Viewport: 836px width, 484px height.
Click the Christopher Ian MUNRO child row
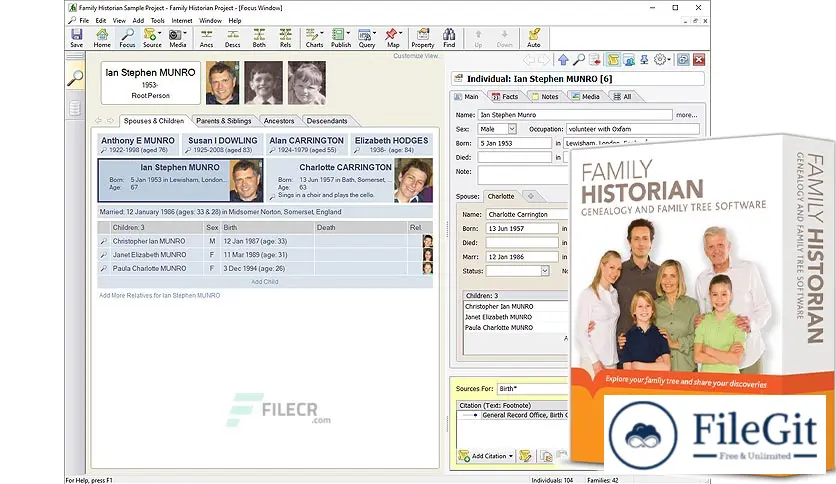(265, 241)
